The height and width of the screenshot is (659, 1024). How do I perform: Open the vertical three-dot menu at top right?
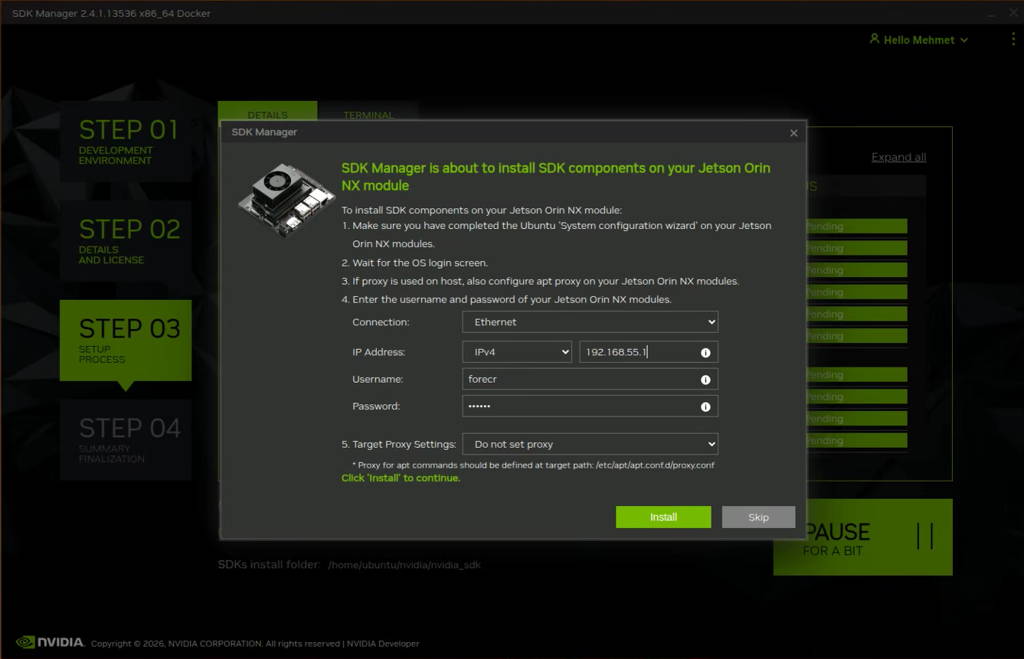tap(1013, 39)
